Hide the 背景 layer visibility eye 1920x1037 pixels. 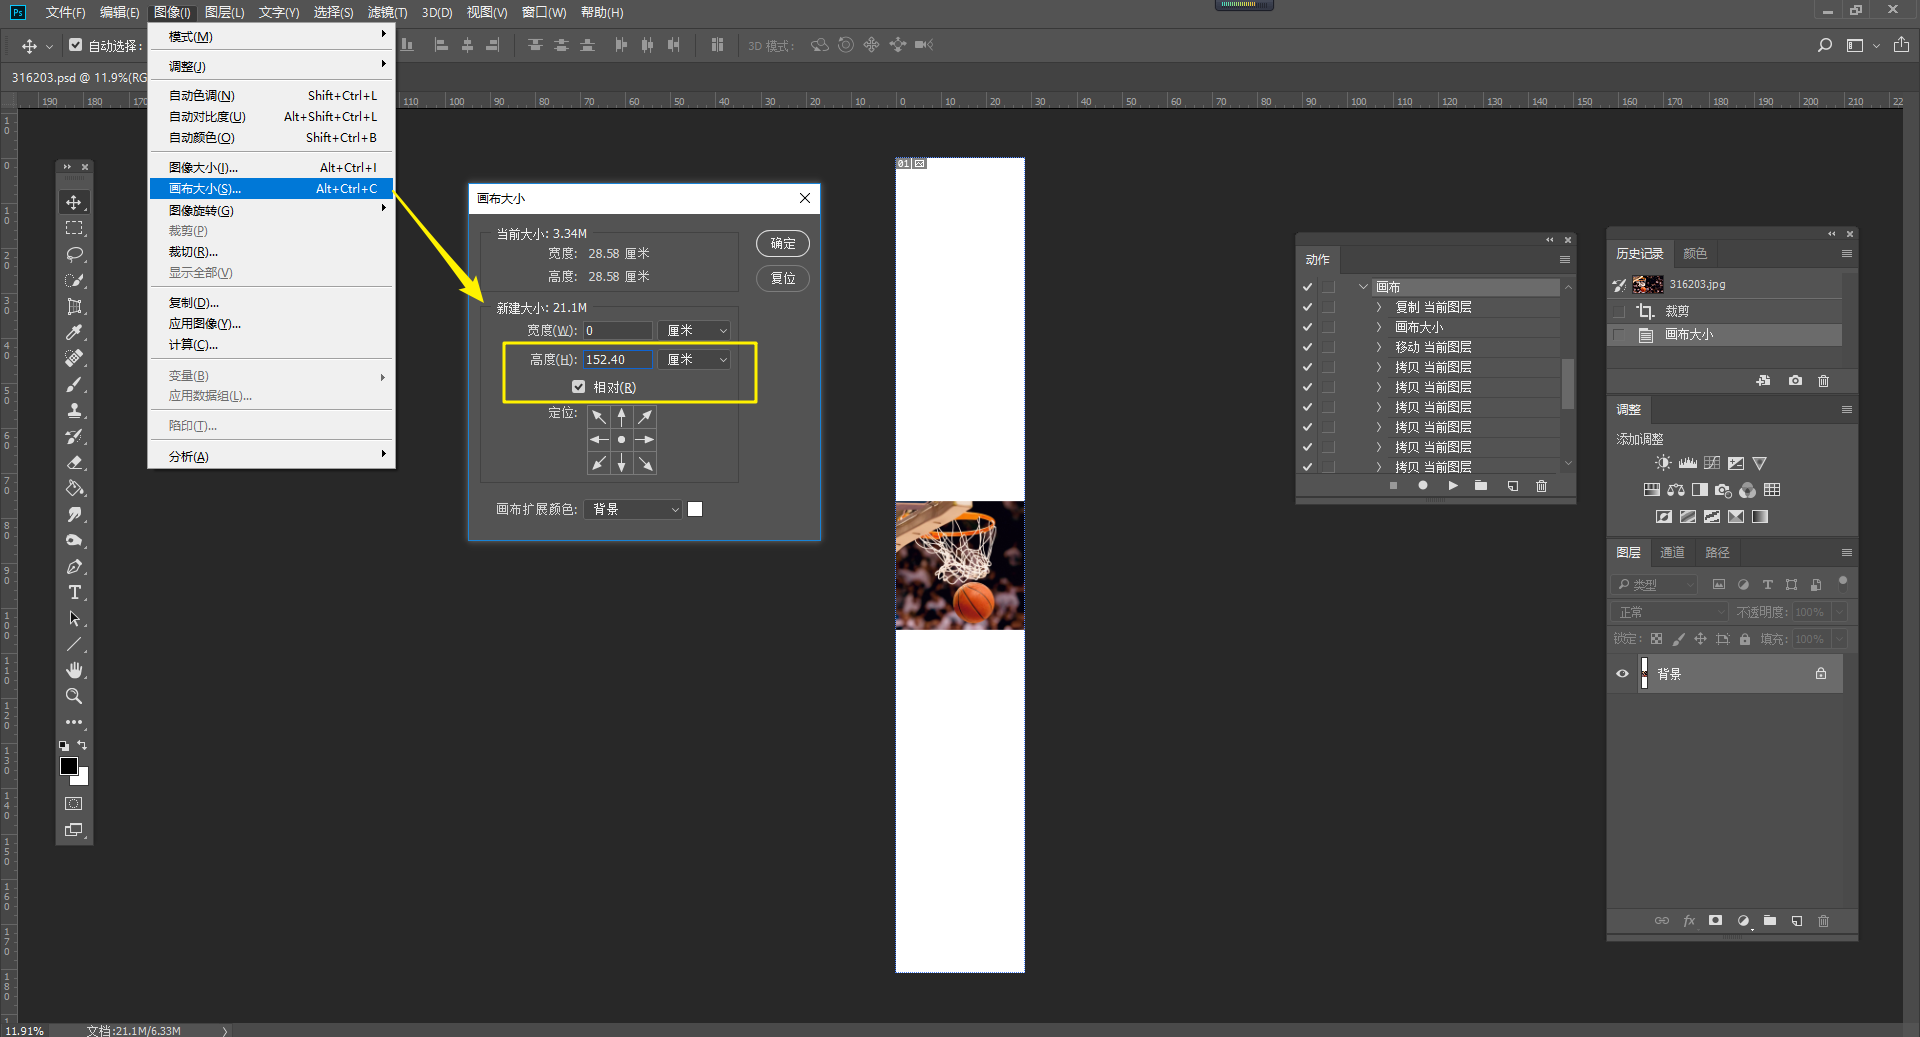(1622, 674)
